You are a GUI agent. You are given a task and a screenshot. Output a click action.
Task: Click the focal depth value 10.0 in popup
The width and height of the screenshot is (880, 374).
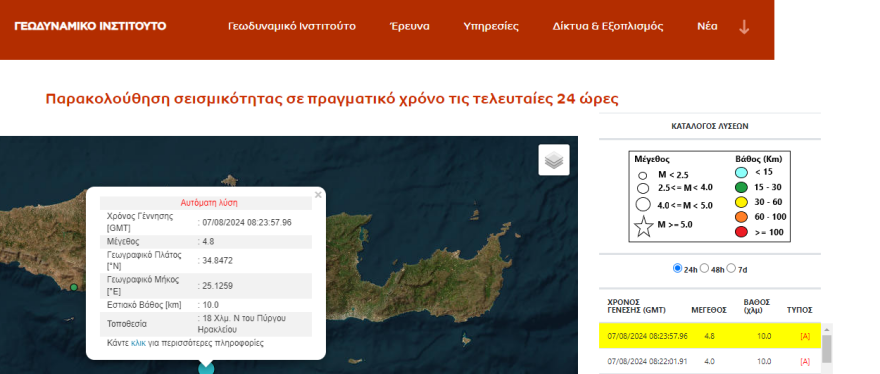pos(210,305)
